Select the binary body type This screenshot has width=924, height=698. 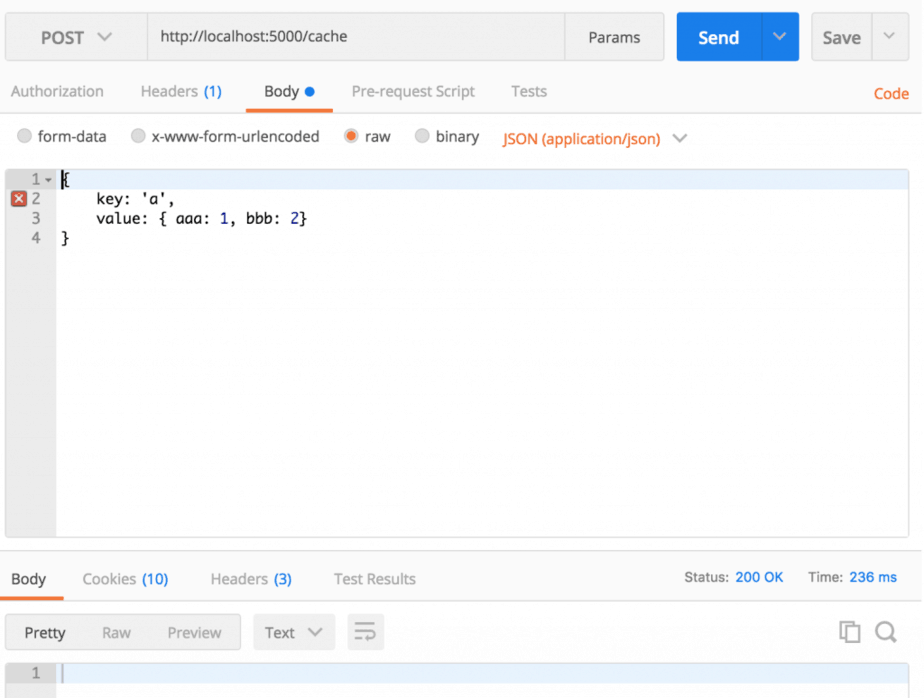422,137
